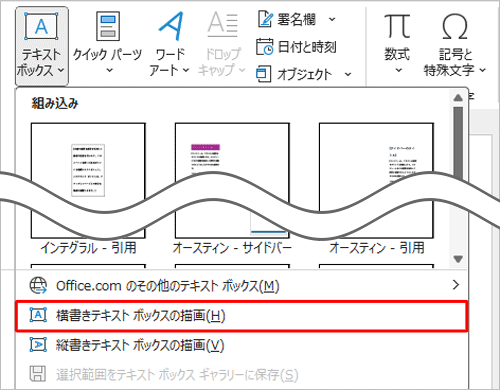Click the WordArt (ワードアート) icon
The height and width of the screenshot is (390, 500).
[171, 26]
